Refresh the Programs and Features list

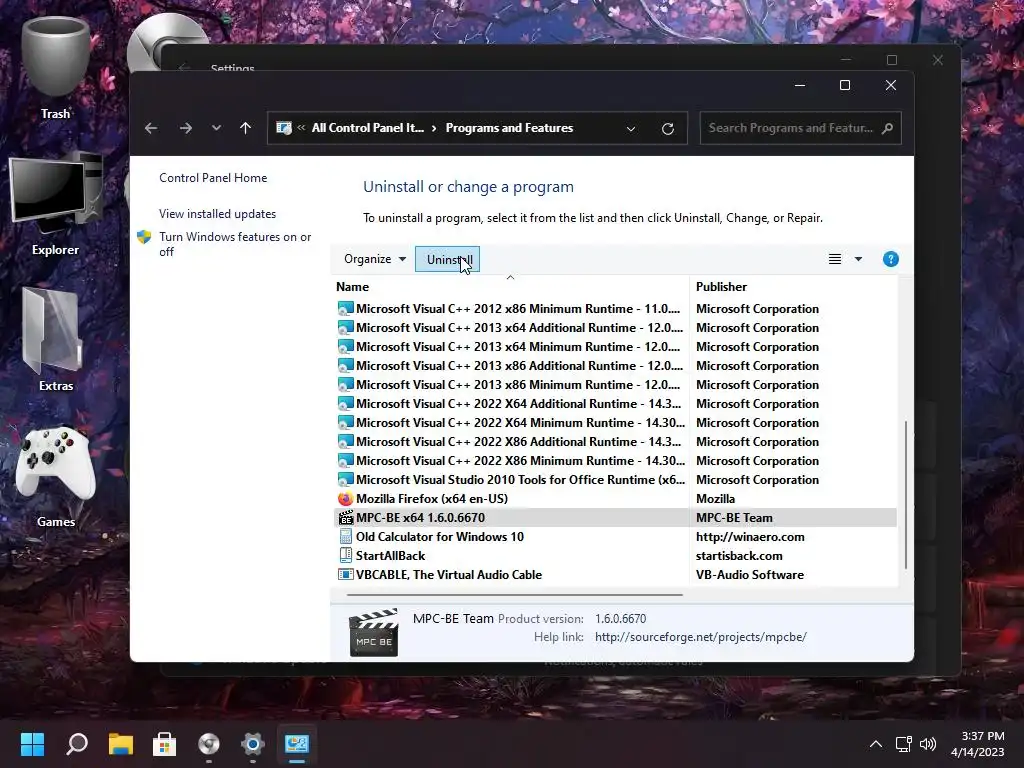(667, 129)
